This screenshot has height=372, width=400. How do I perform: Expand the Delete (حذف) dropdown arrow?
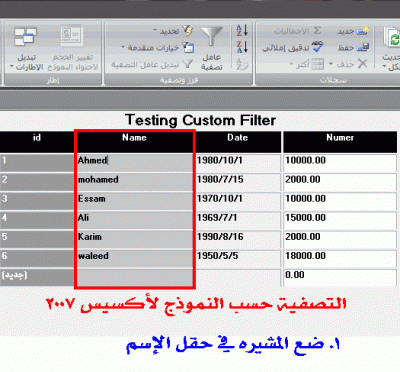(331, 64)
